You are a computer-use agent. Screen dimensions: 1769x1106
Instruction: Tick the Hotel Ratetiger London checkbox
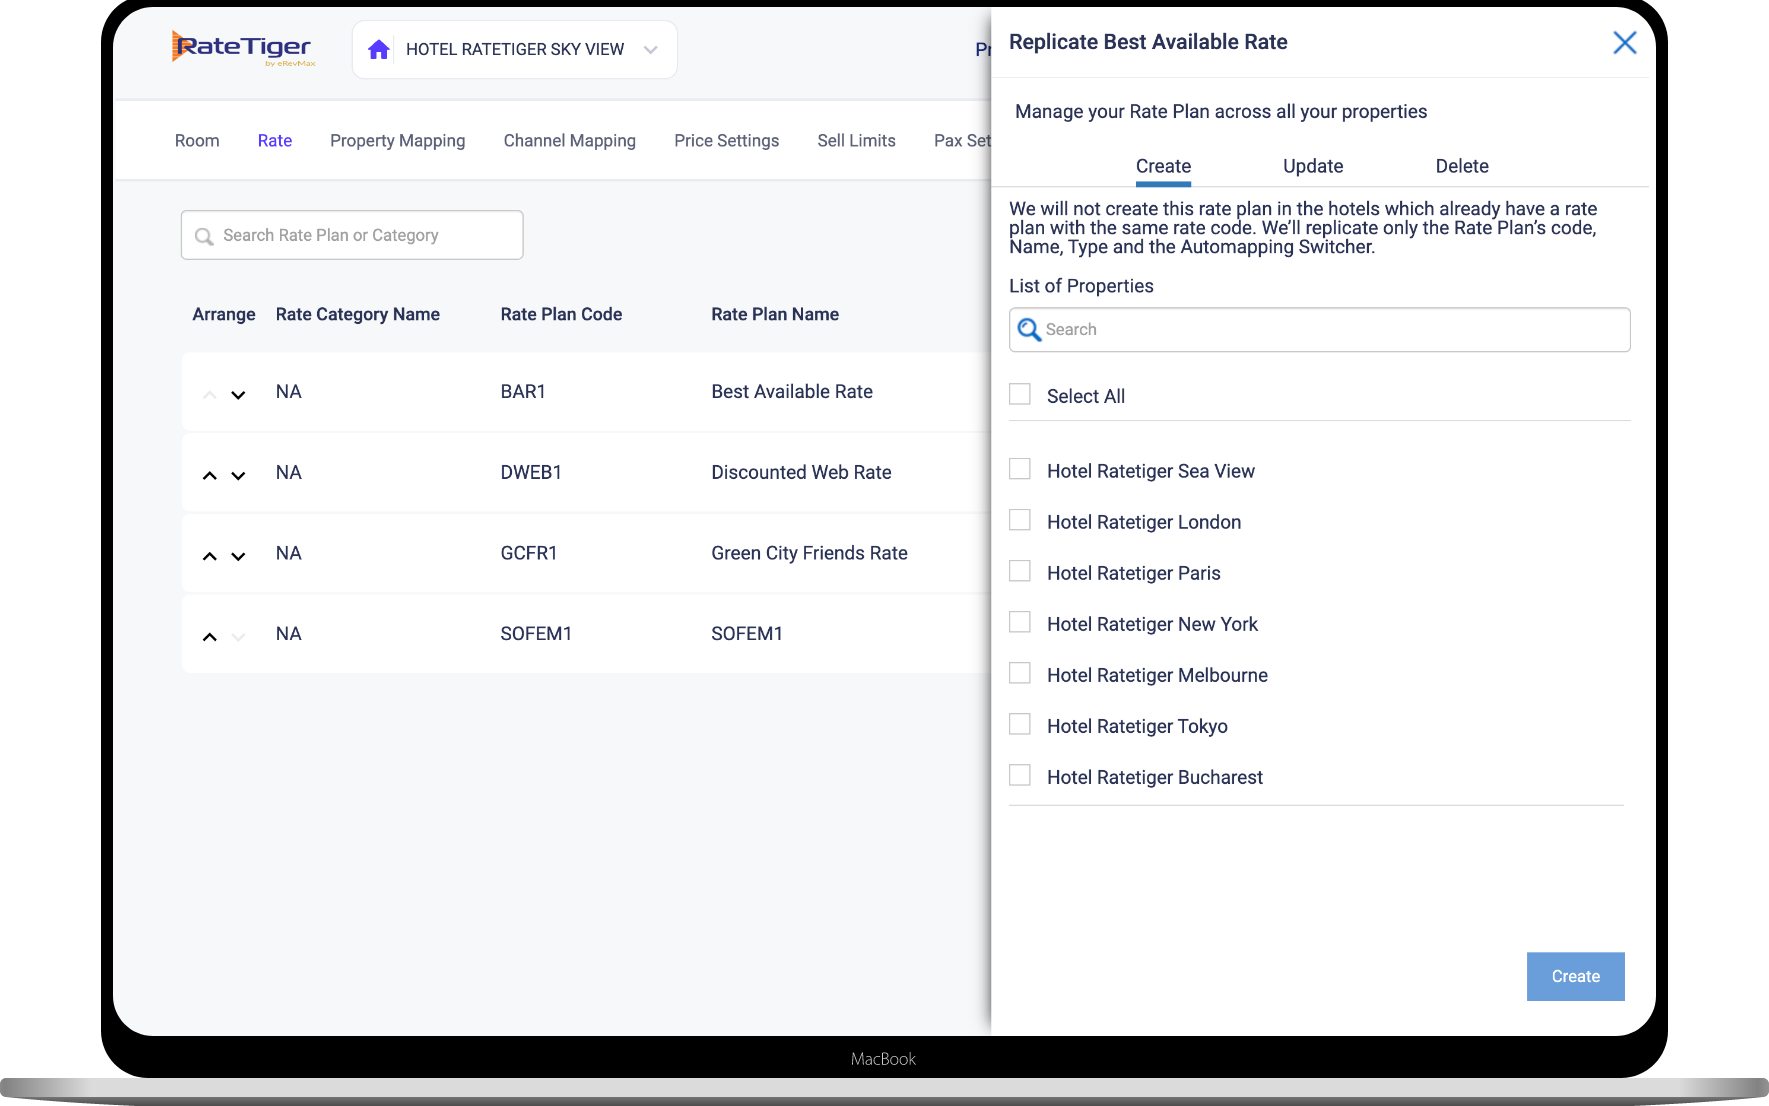tap(1020, 520)
